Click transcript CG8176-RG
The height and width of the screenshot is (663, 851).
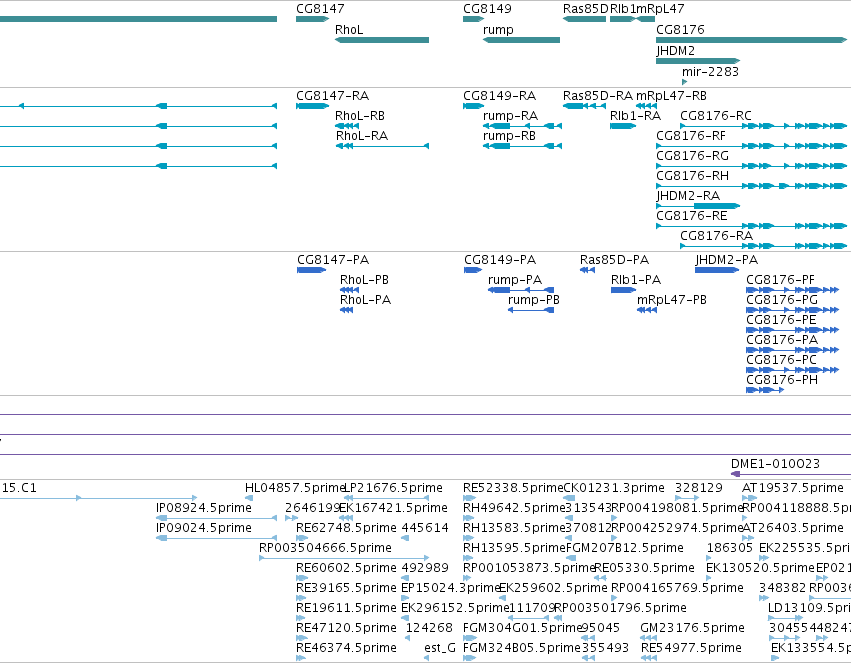pos(692,156)
